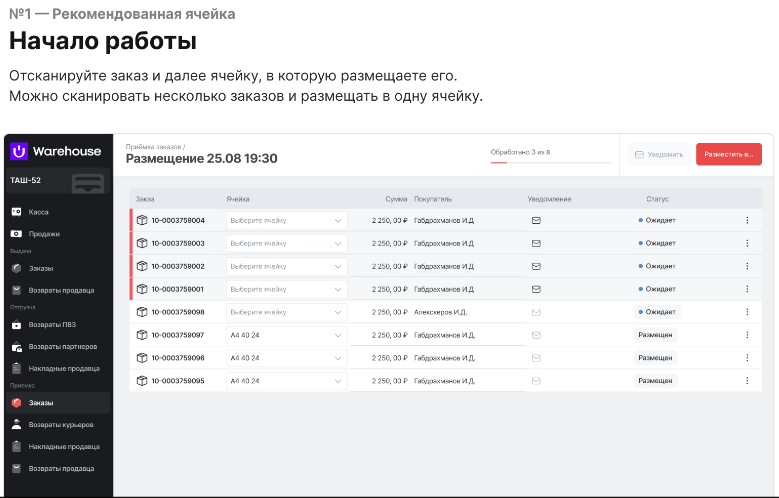Screen dimensions: 779x498
Task: Go to Возвраты ПВЗ in the sidebar
Action: pyautogui.click(x=50, y=325)
